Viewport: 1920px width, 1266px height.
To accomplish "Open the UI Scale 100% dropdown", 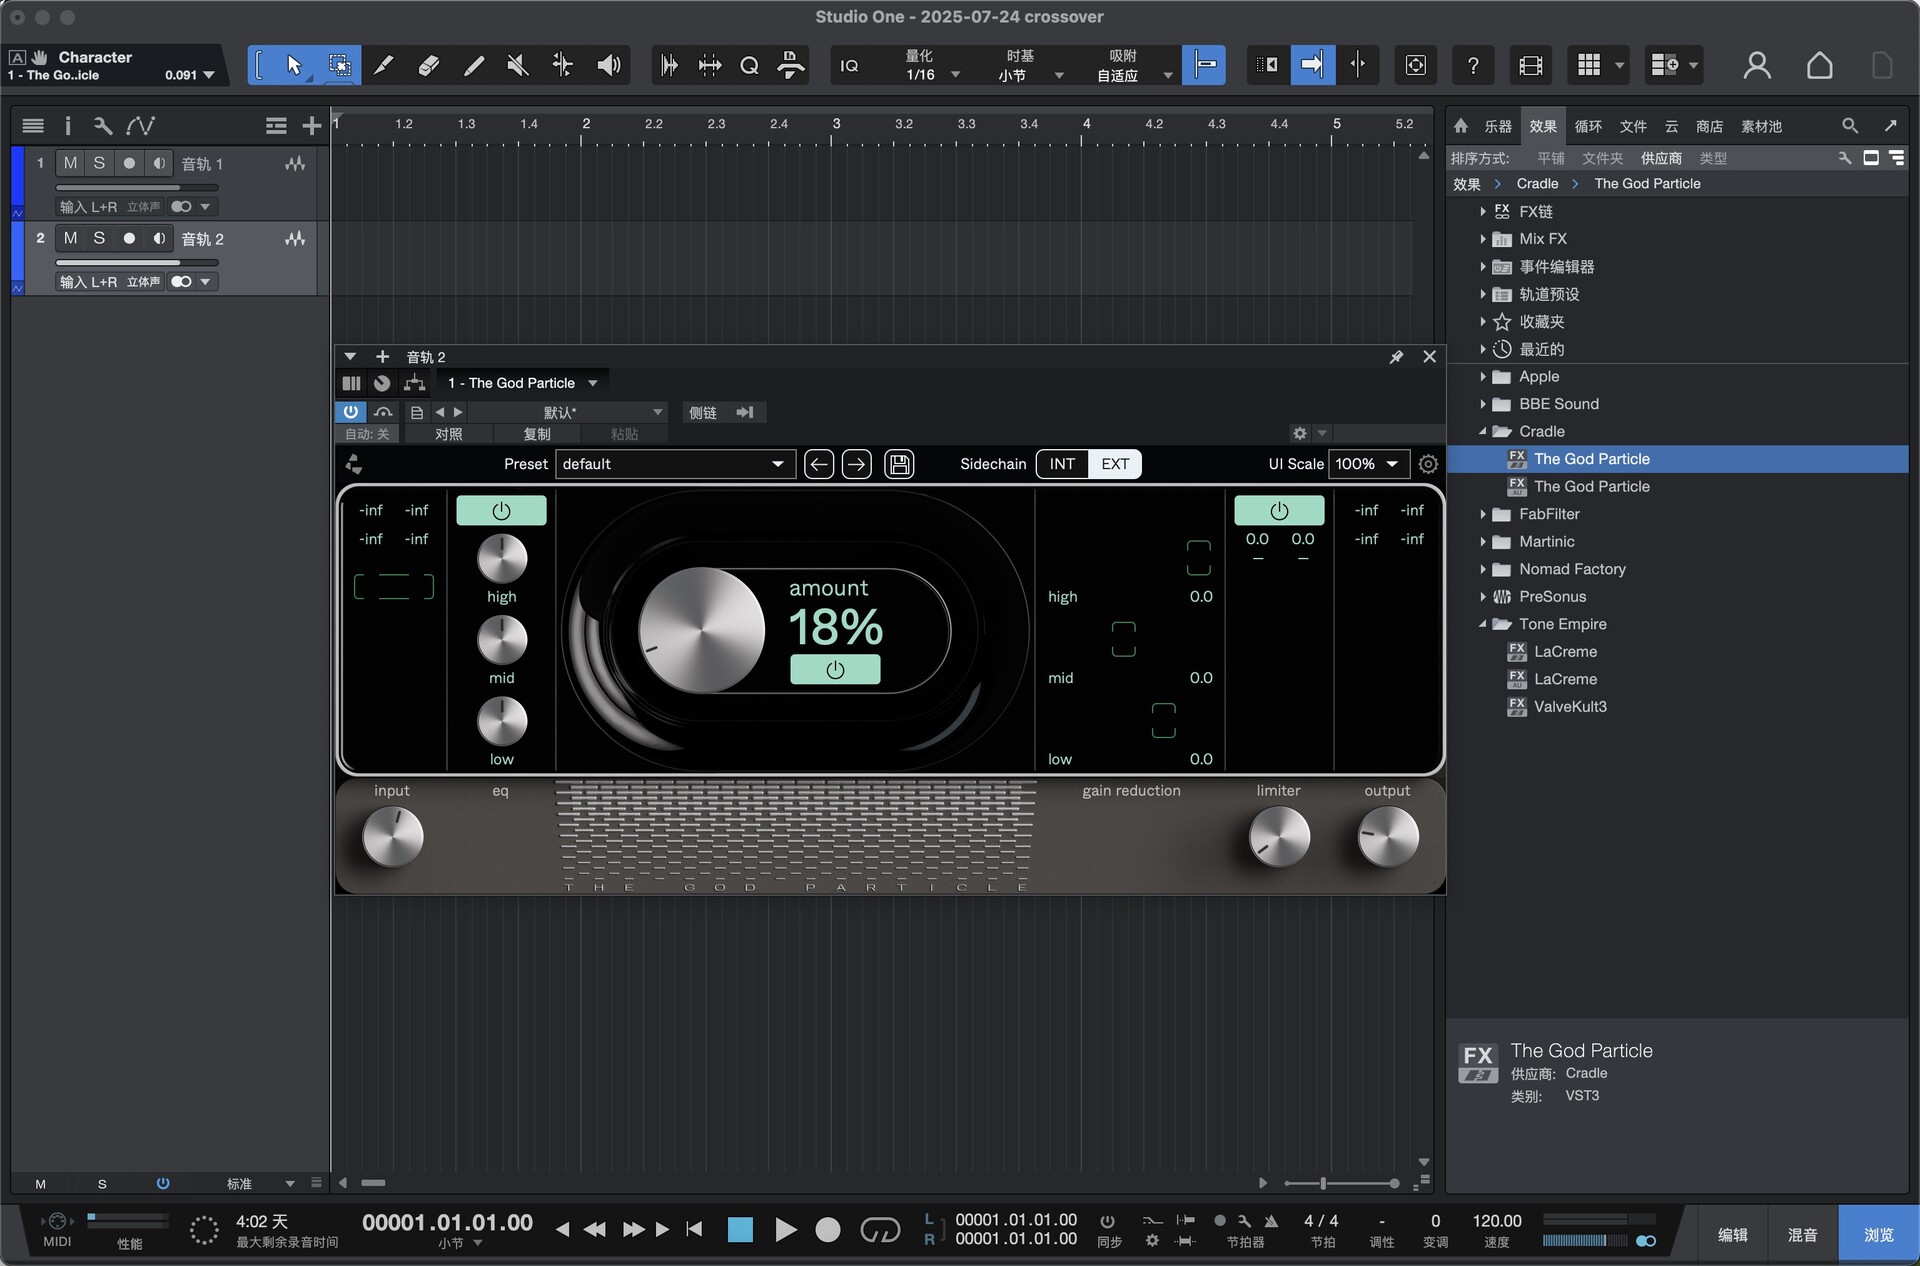I will pos(1368,464).
